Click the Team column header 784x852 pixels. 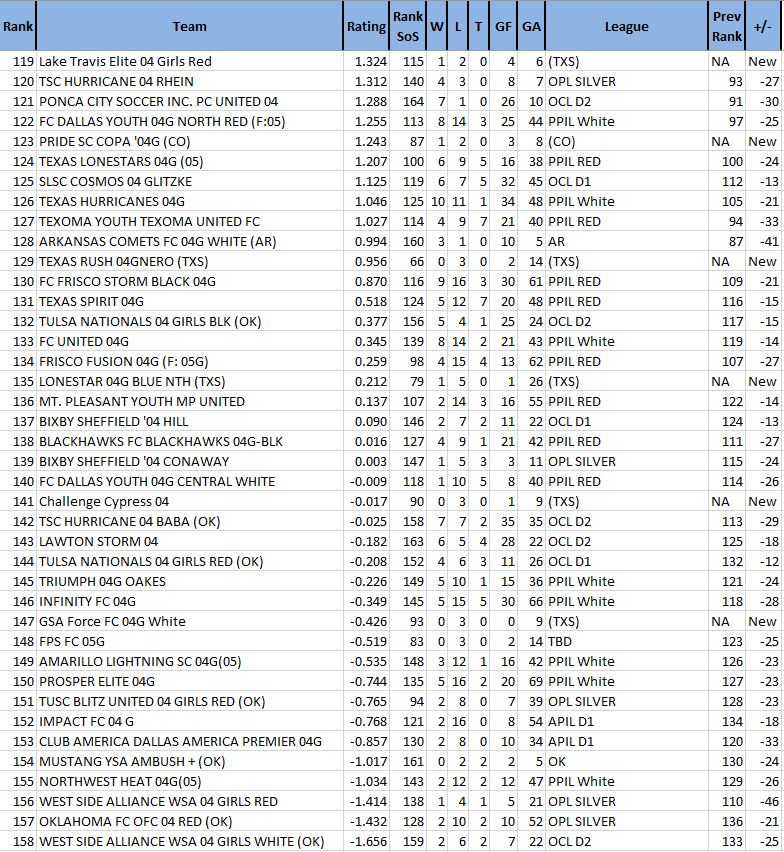click(190, 26)
